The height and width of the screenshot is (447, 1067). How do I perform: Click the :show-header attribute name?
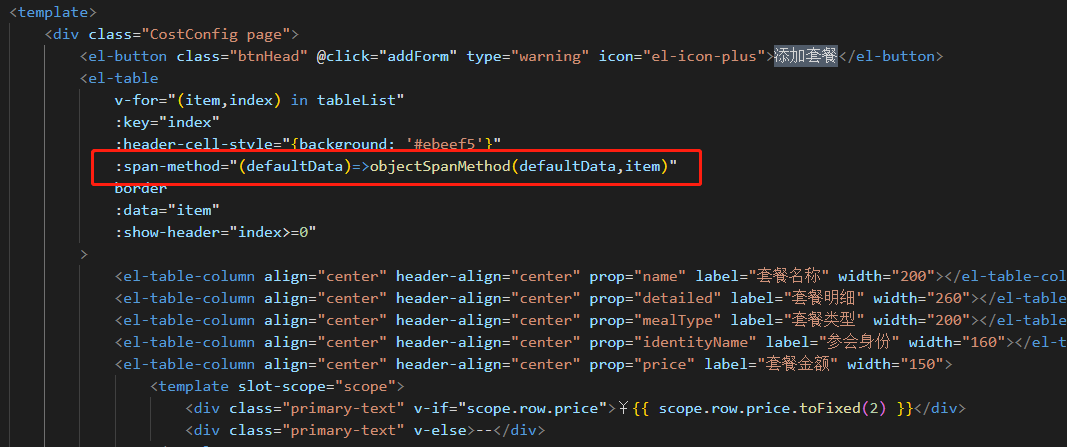click(167, 232)
